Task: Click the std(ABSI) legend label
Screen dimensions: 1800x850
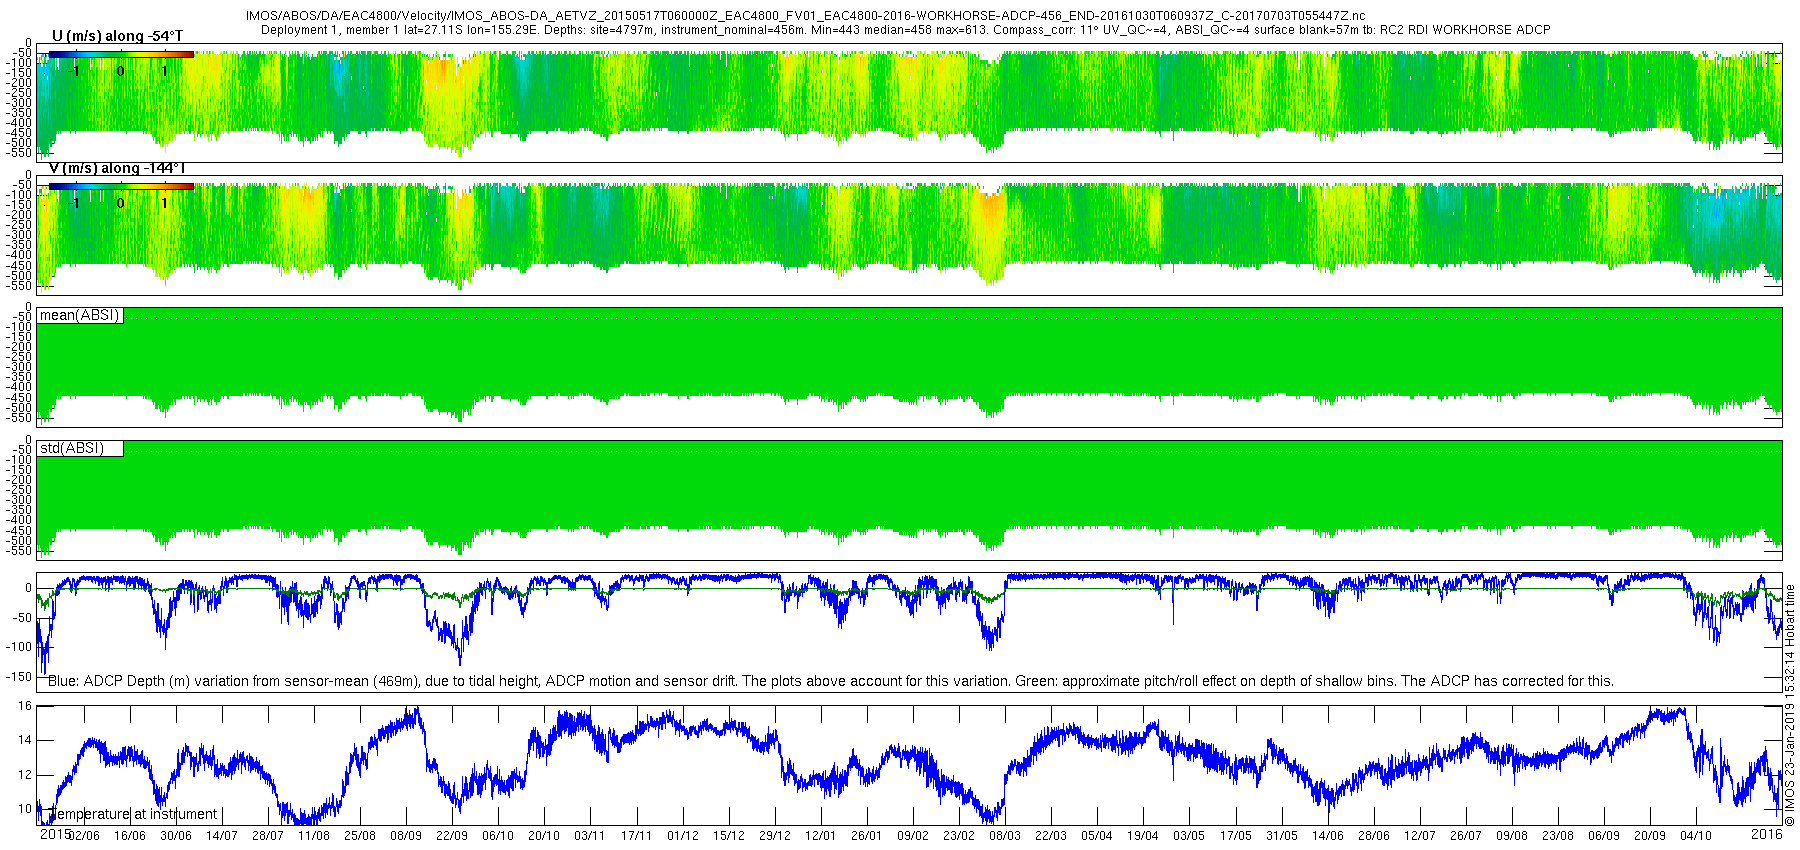Action: pos(72,448)
